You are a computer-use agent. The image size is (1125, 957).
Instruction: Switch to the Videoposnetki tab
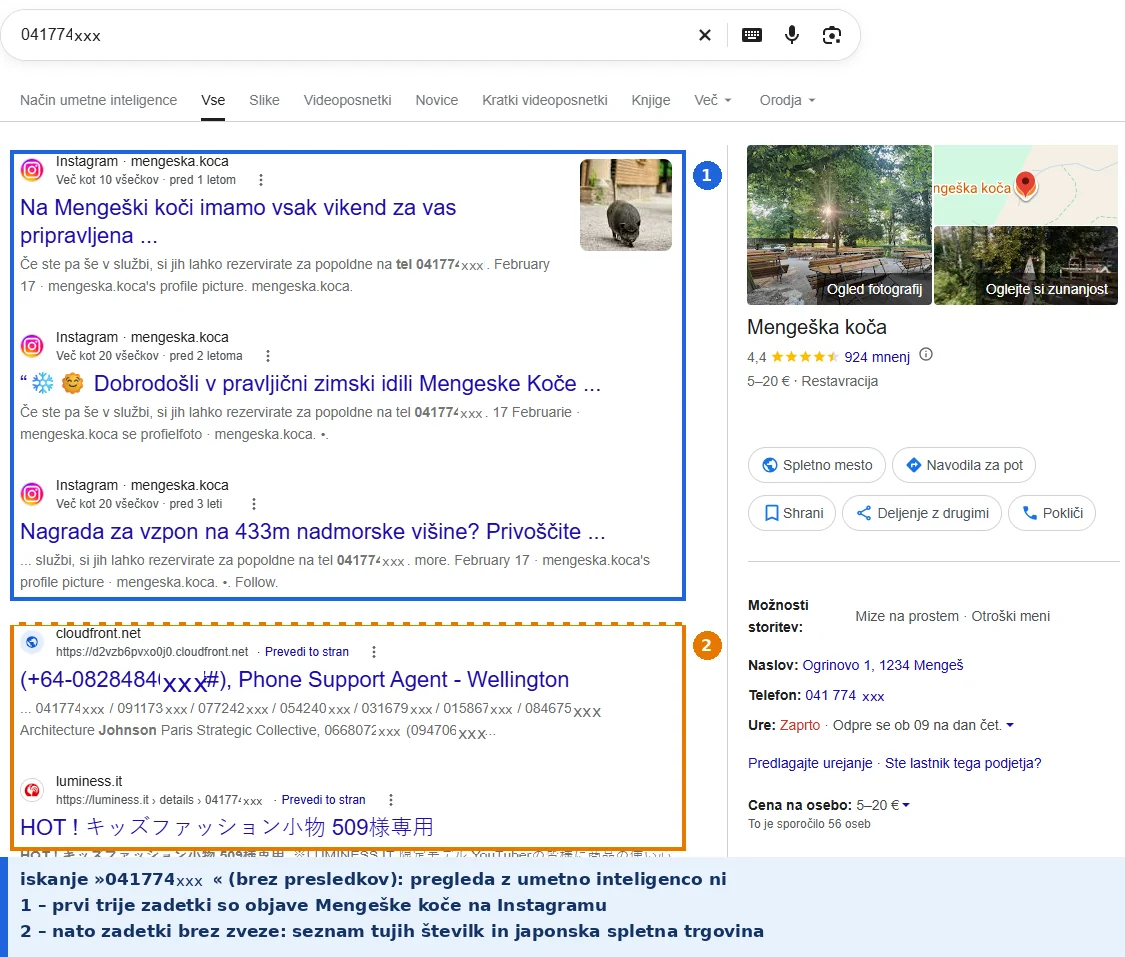click(347, 100)
